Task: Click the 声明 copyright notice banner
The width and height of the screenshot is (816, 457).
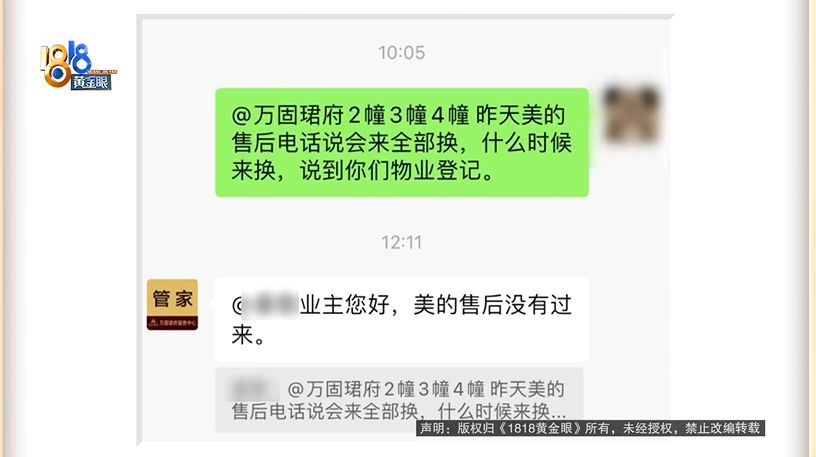Action: [x=590, y=428]
